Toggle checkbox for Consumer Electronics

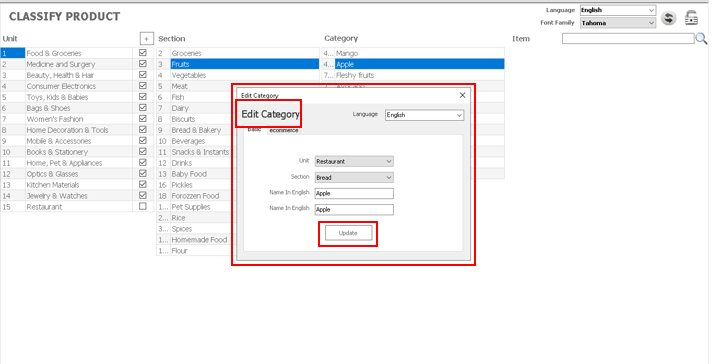pos(142,86)
